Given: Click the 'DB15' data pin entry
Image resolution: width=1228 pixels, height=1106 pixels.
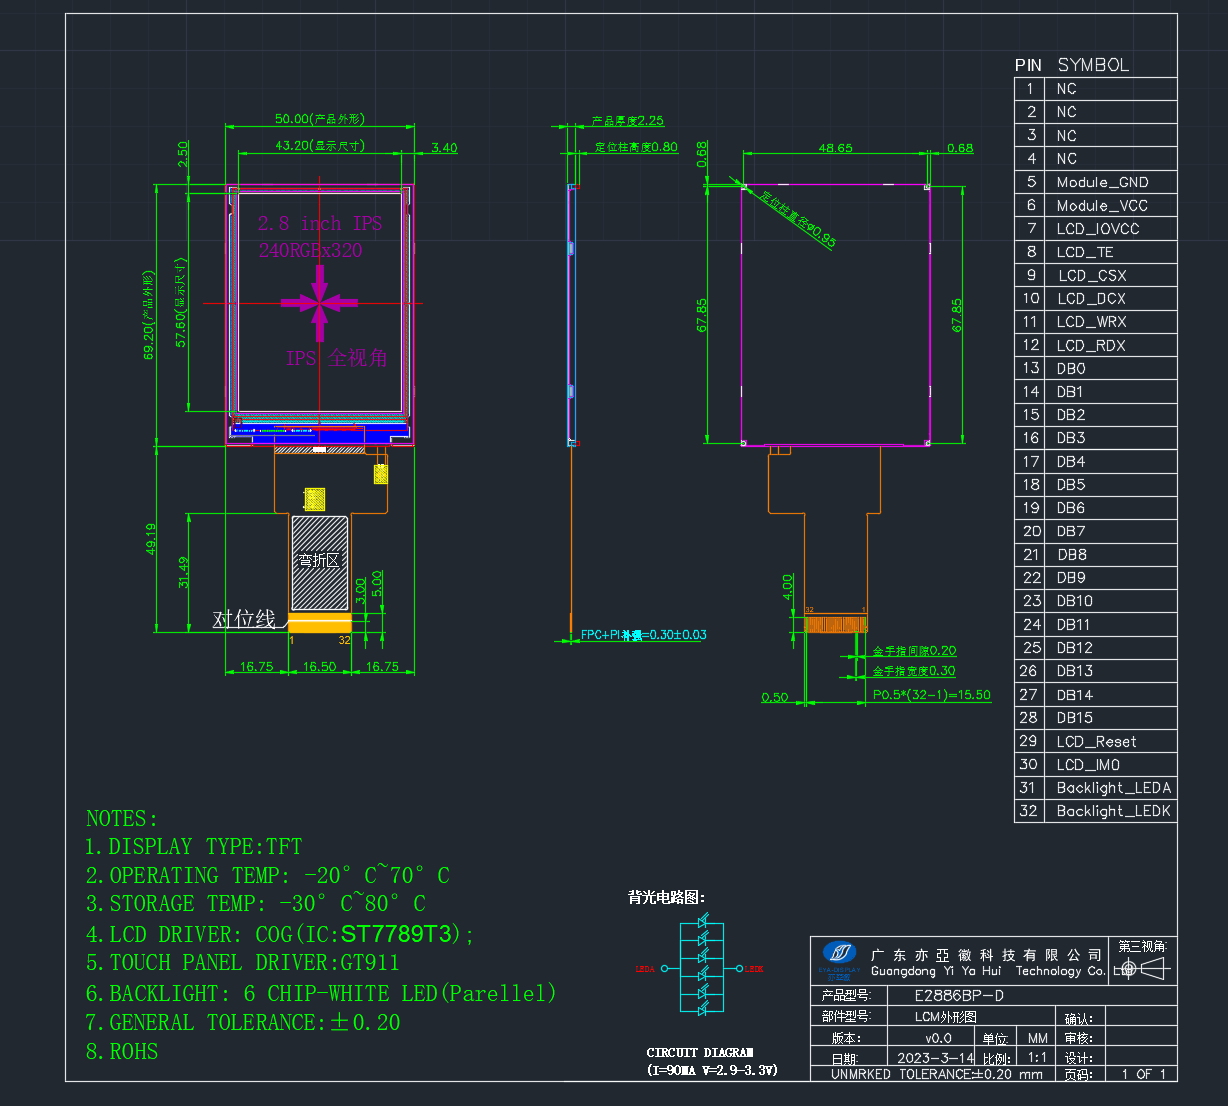Looking at the screenshot, I should coord(1074,717).
